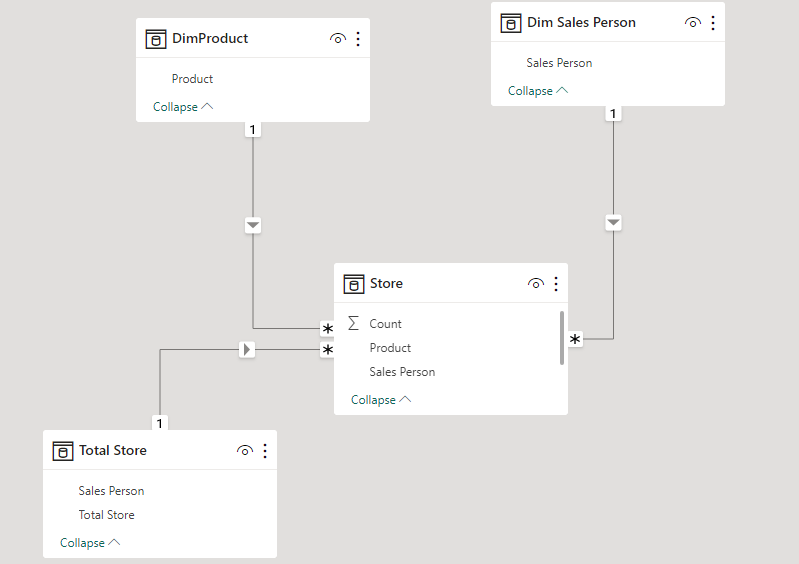Select the Total Store table header title
Image resolution: width=799 pixels, height=564 pixels.
[113, 451]
